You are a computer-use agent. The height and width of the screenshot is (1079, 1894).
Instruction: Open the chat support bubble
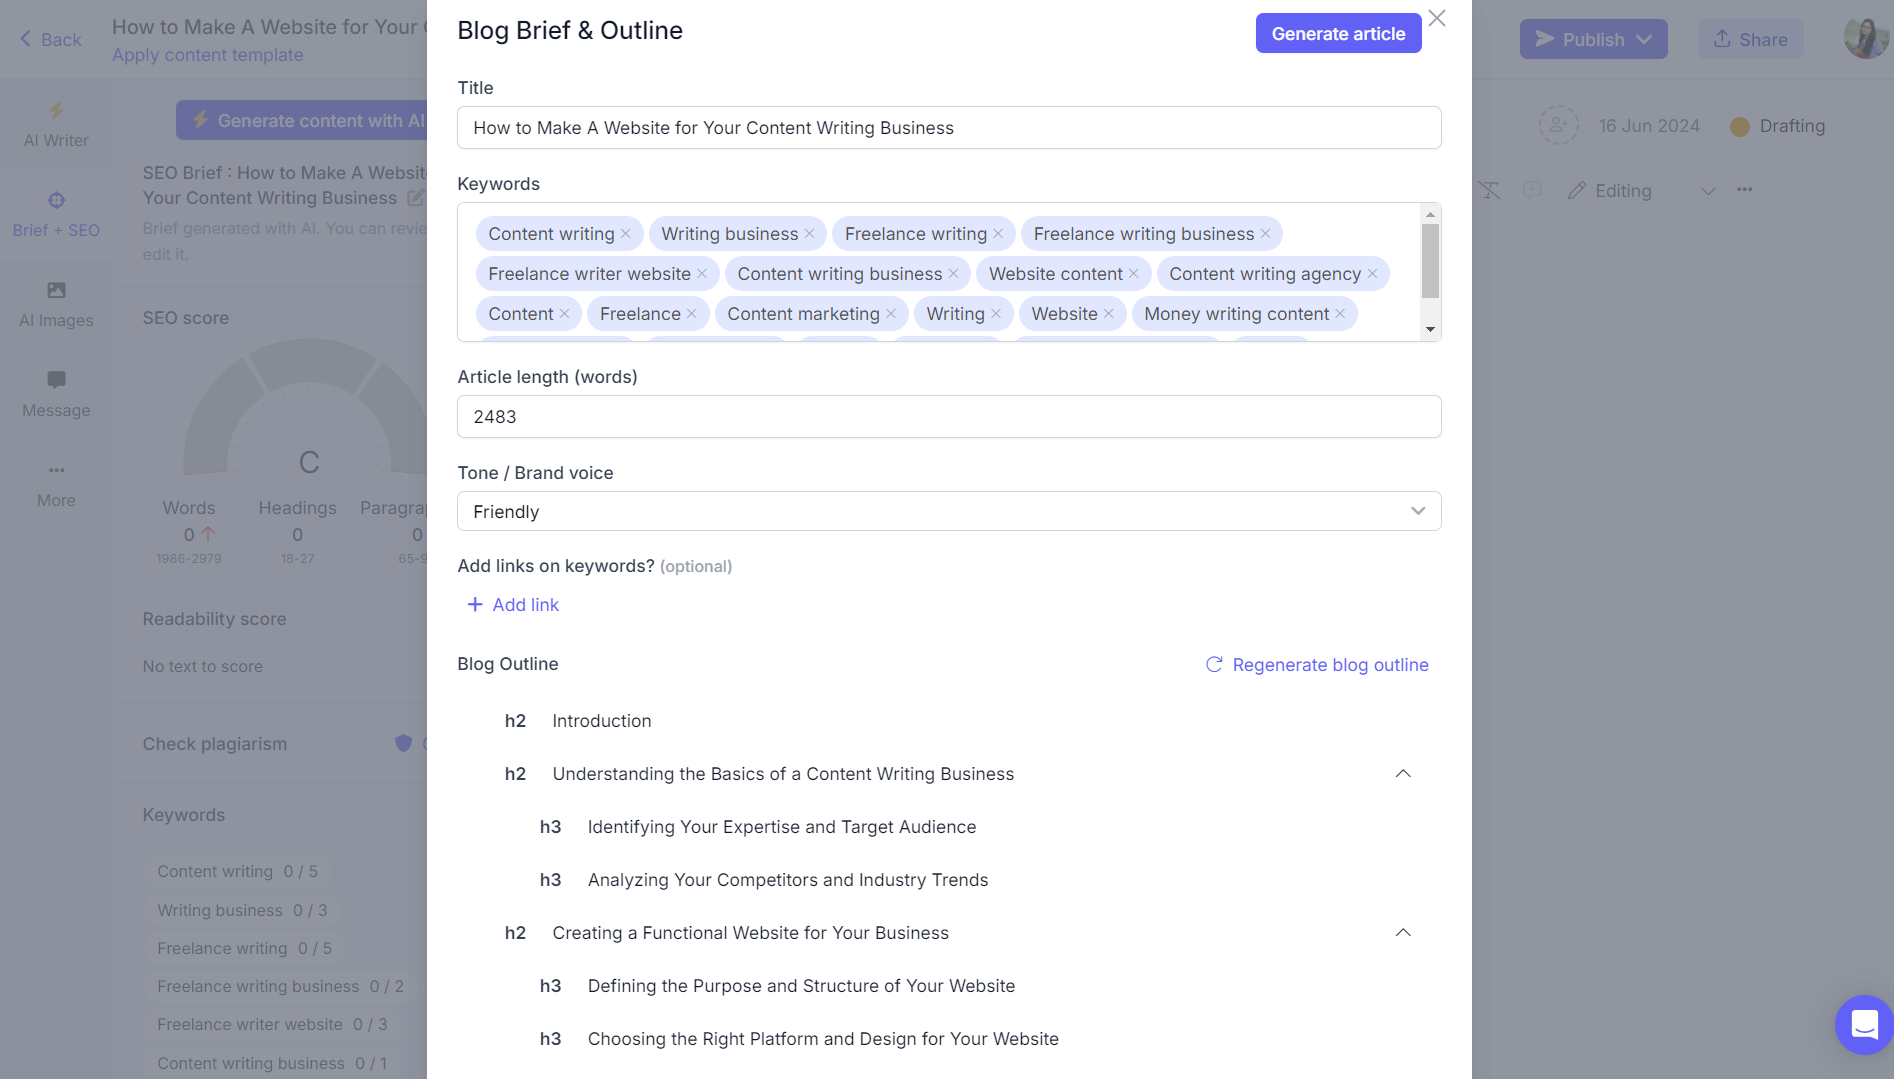coord(1863,1024)
